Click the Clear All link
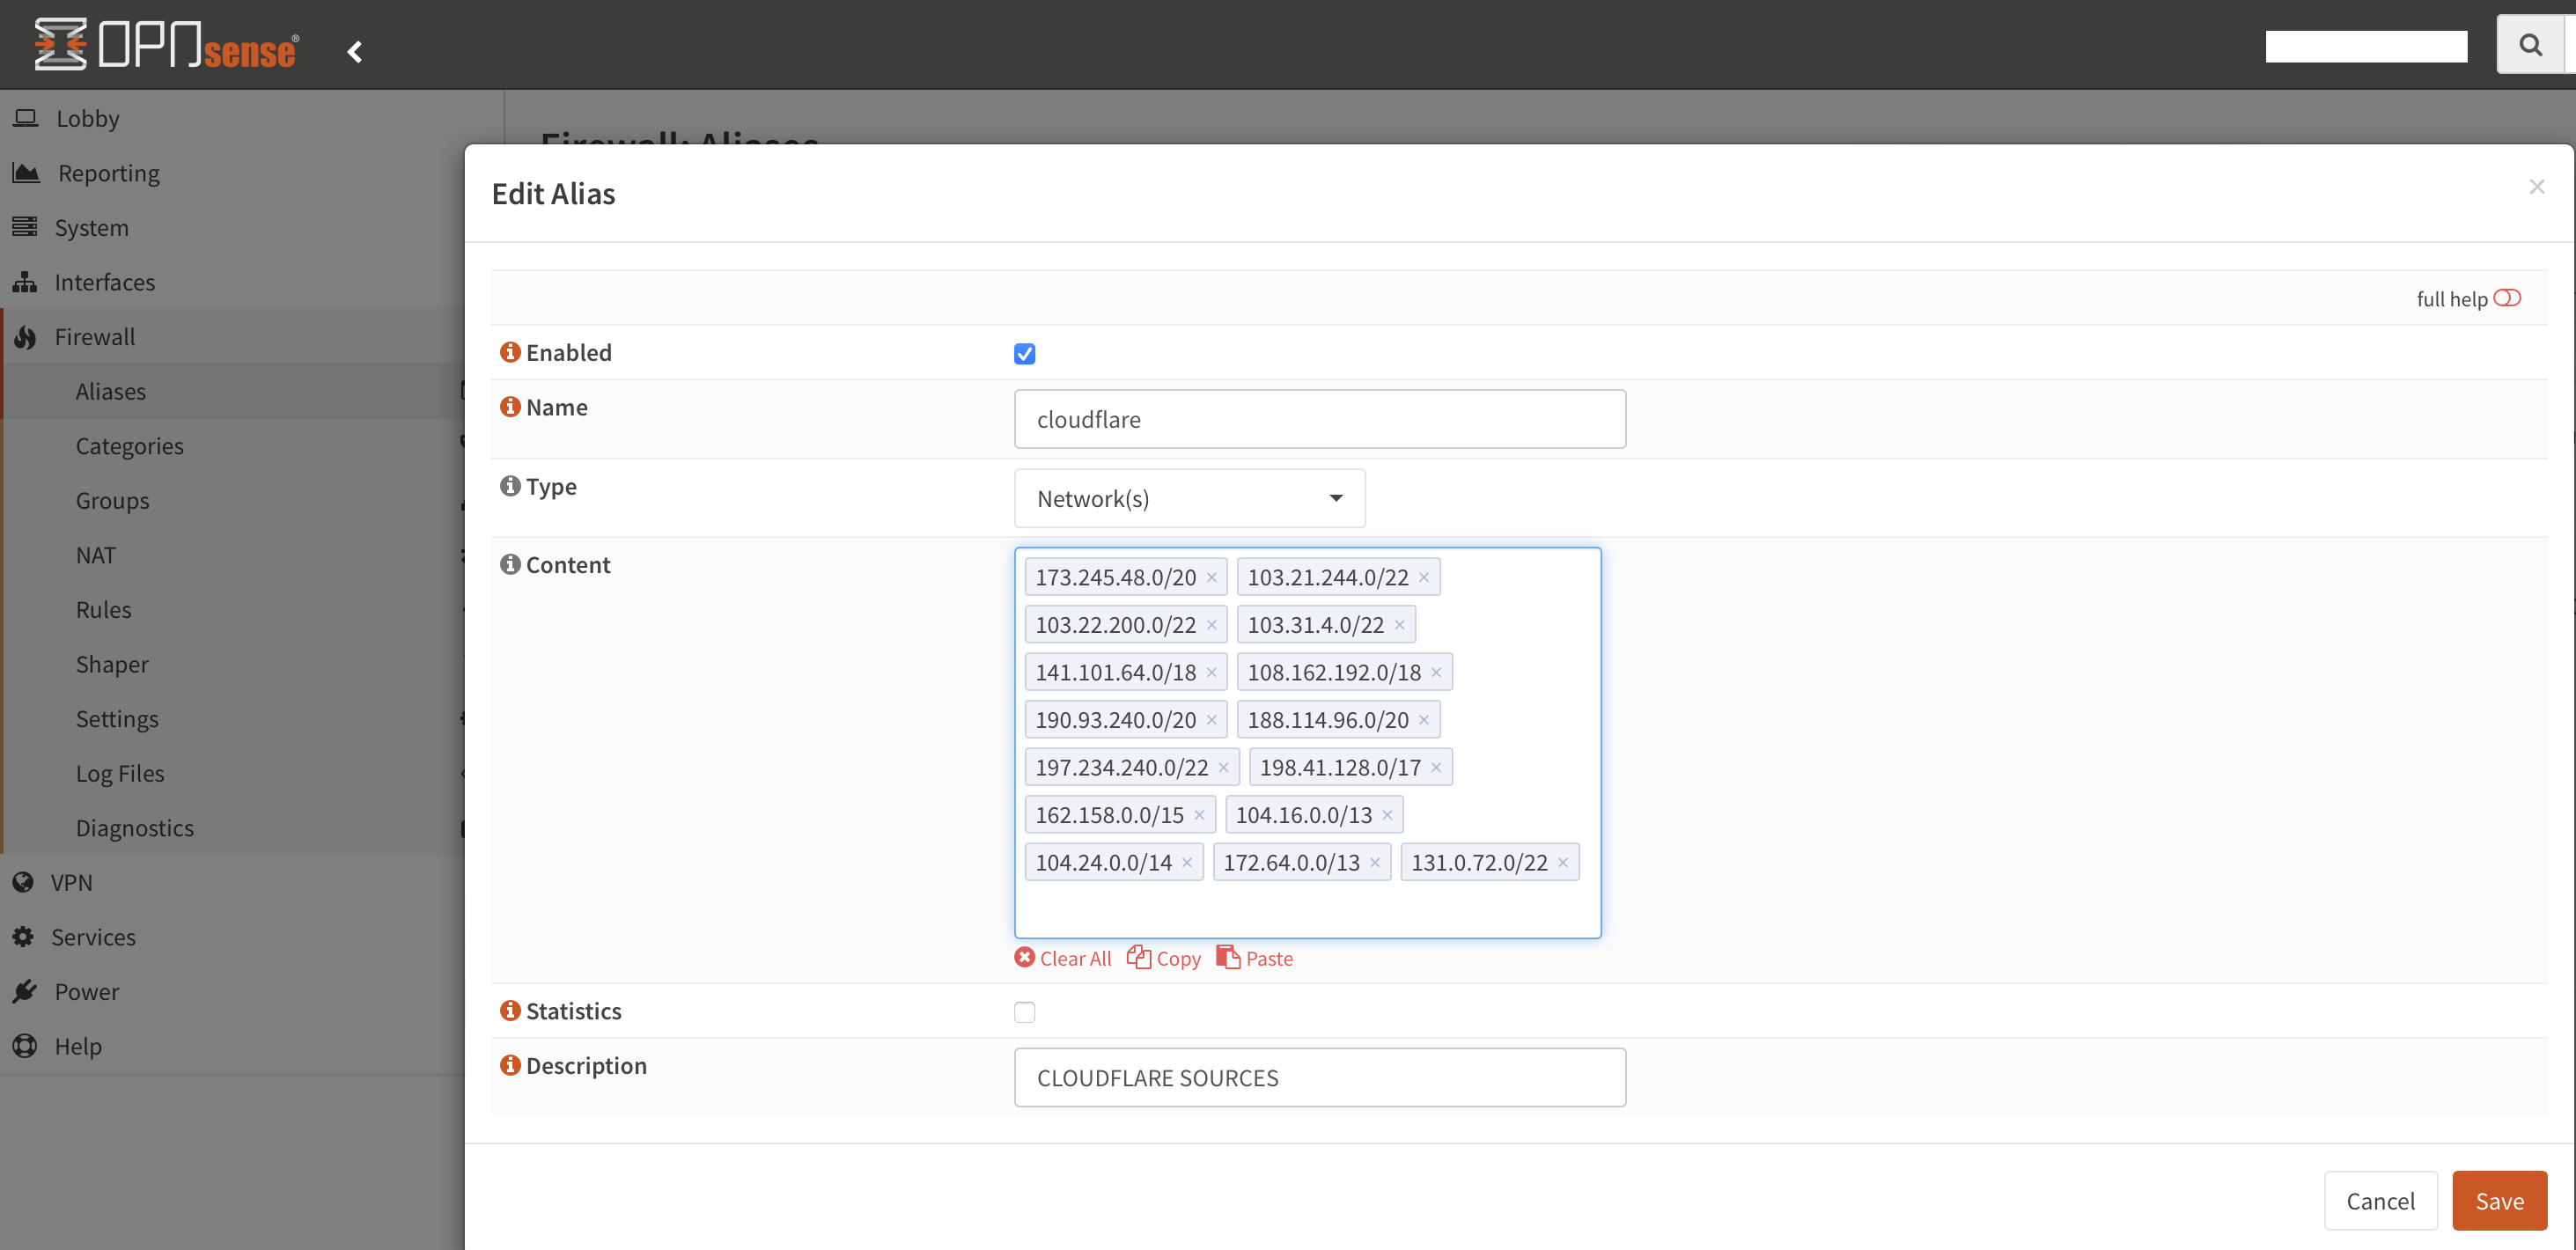Image resolution: width=2576 pixels, height=1250 pixels. pyautogui.click(x=1064, y=958)
